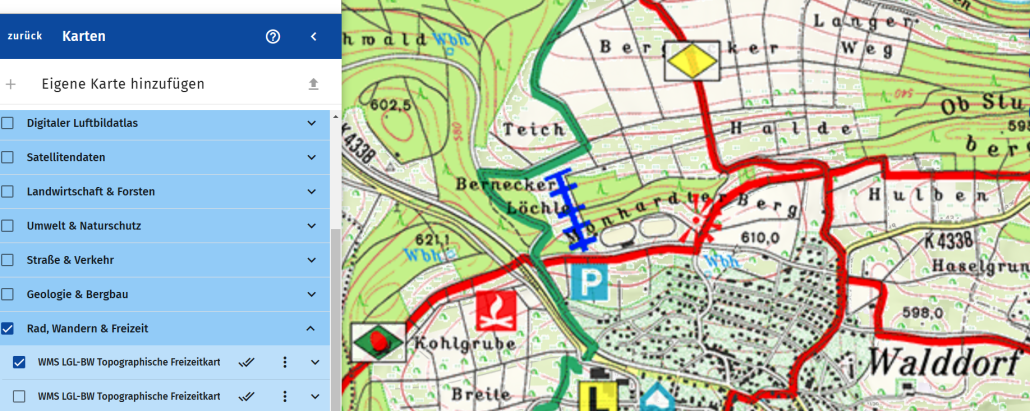Select the Landwirtschaft & Forsten category

(91, 191)
